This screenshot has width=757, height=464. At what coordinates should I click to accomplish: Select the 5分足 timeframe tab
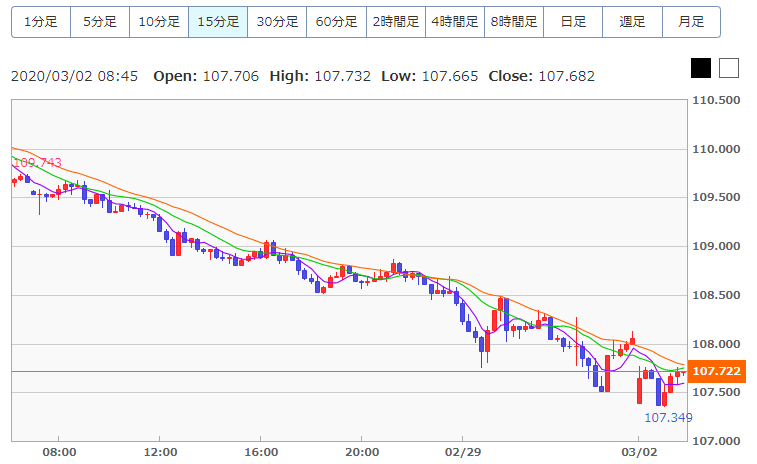100,22
